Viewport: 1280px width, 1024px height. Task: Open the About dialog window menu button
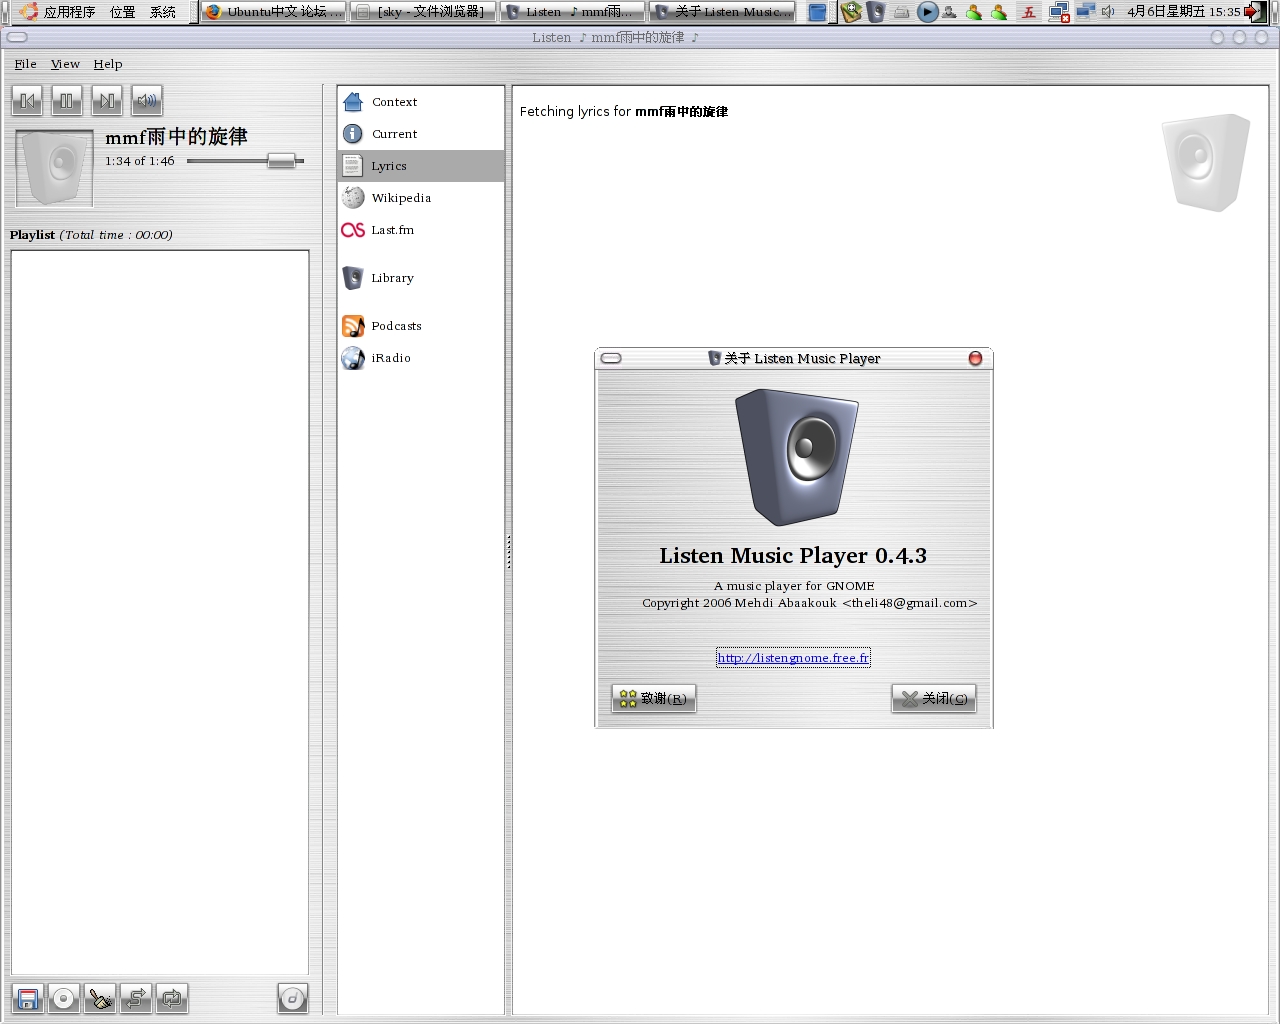[611, 358]
